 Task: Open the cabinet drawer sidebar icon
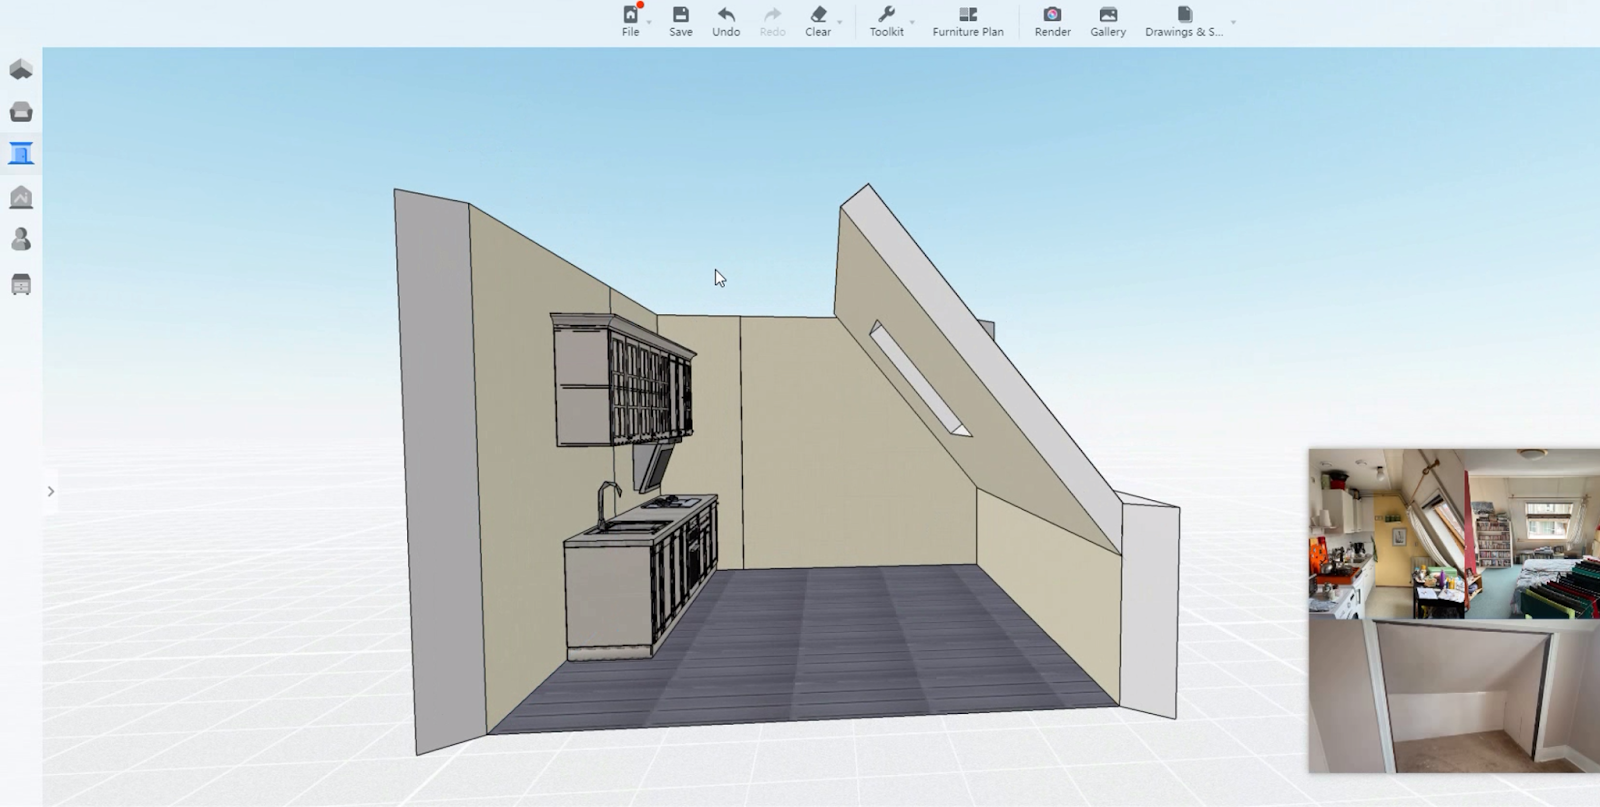point(21,285)
